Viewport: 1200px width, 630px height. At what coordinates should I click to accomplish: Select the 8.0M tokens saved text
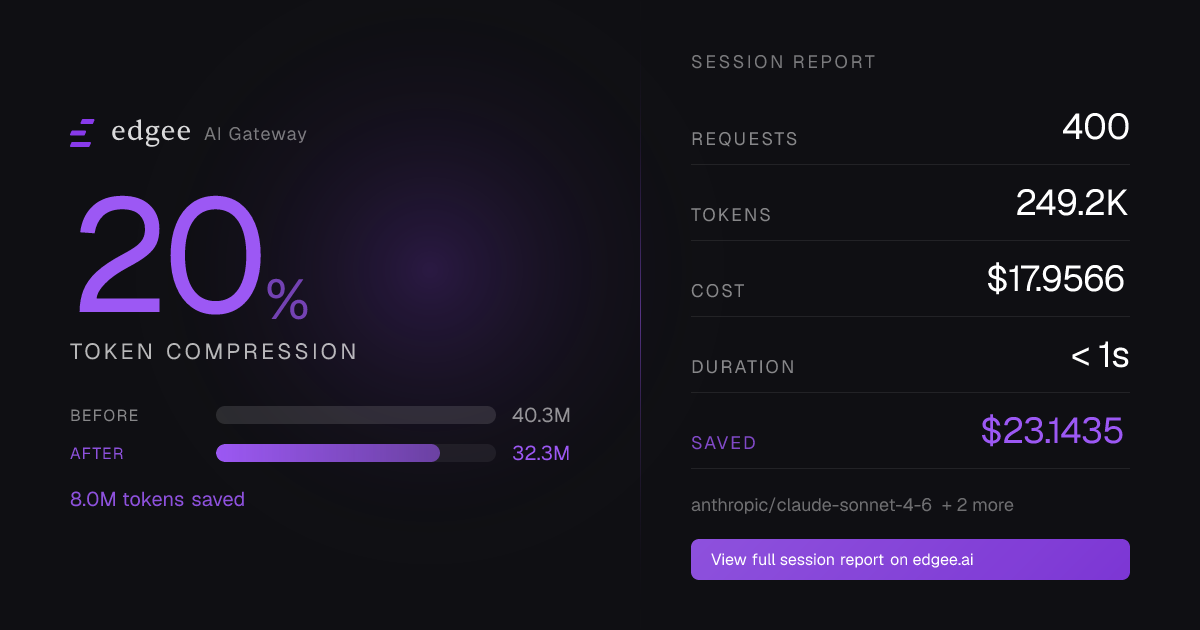tap(157, 499)
